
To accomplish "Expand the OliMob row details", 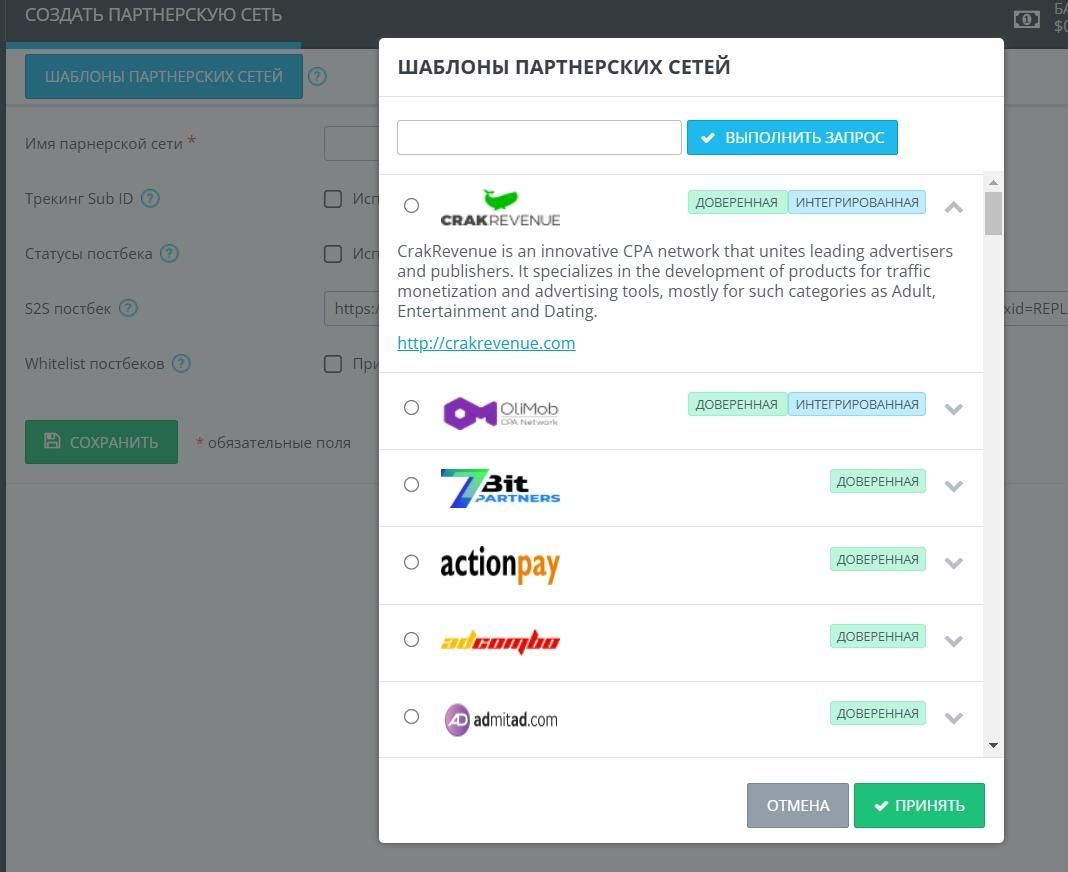I will [x=954, y=409].
